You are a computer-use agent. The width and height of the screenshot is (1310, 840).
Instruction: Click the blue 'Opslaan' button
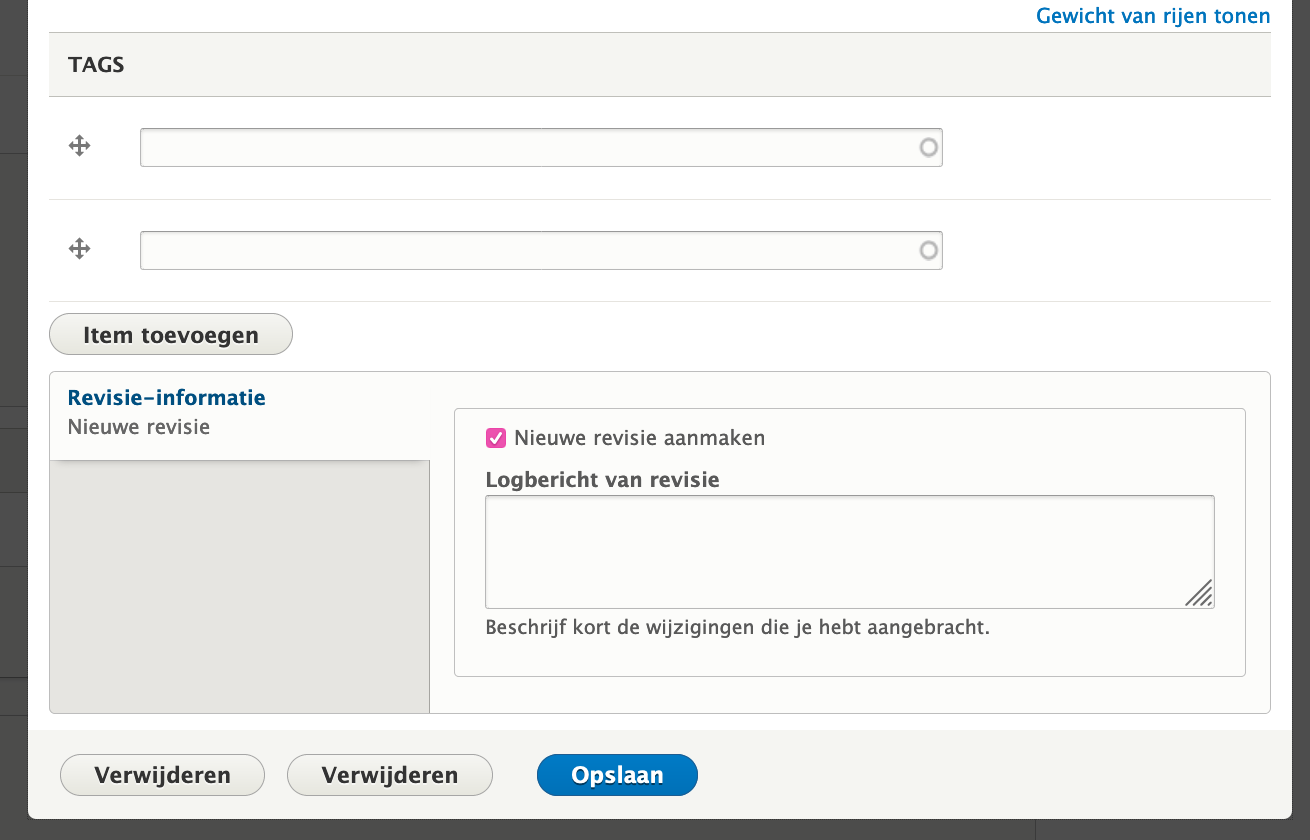pos(617,775)
